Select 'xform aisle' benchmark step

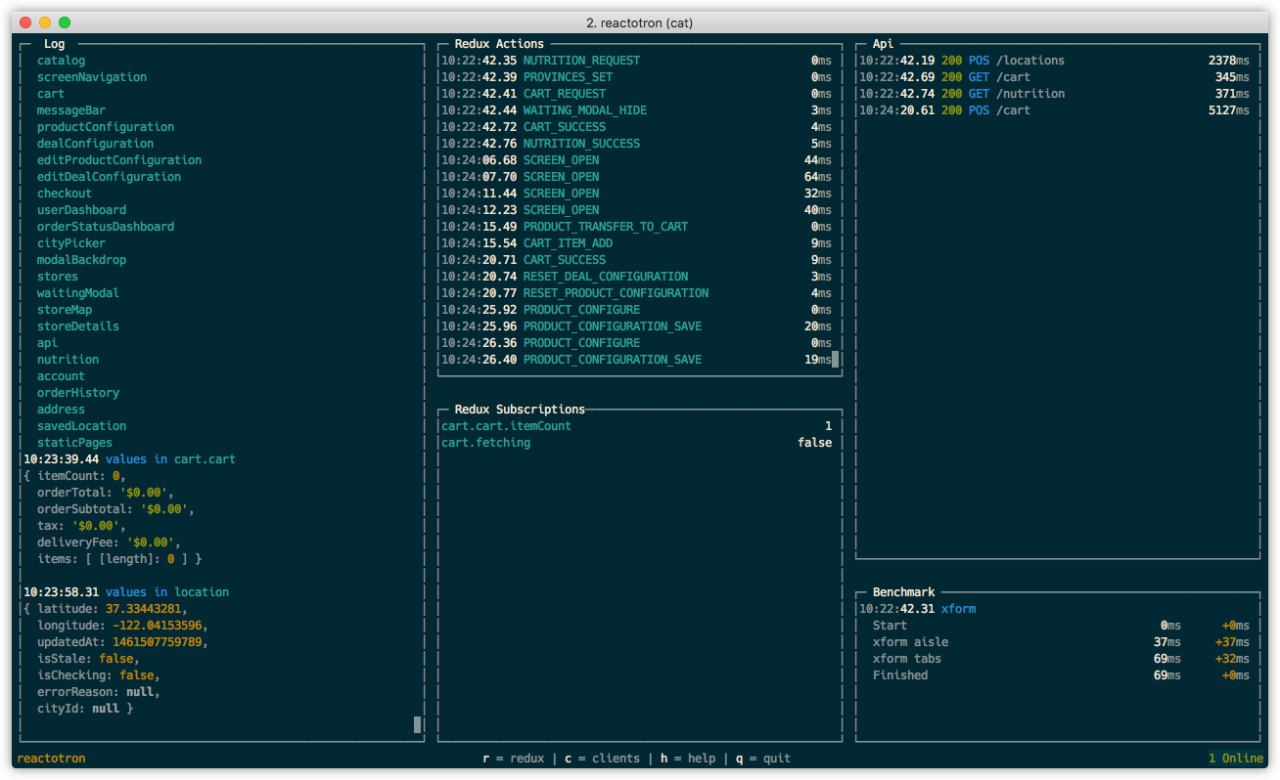point(1060,641)
